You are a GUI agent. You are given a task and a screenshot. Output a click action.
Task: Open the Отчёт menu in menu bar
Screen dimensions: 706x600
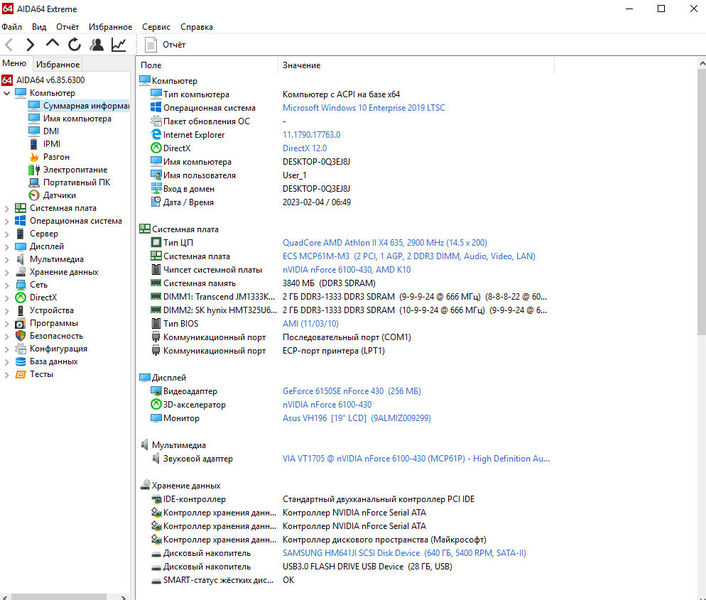coord(68,27)
